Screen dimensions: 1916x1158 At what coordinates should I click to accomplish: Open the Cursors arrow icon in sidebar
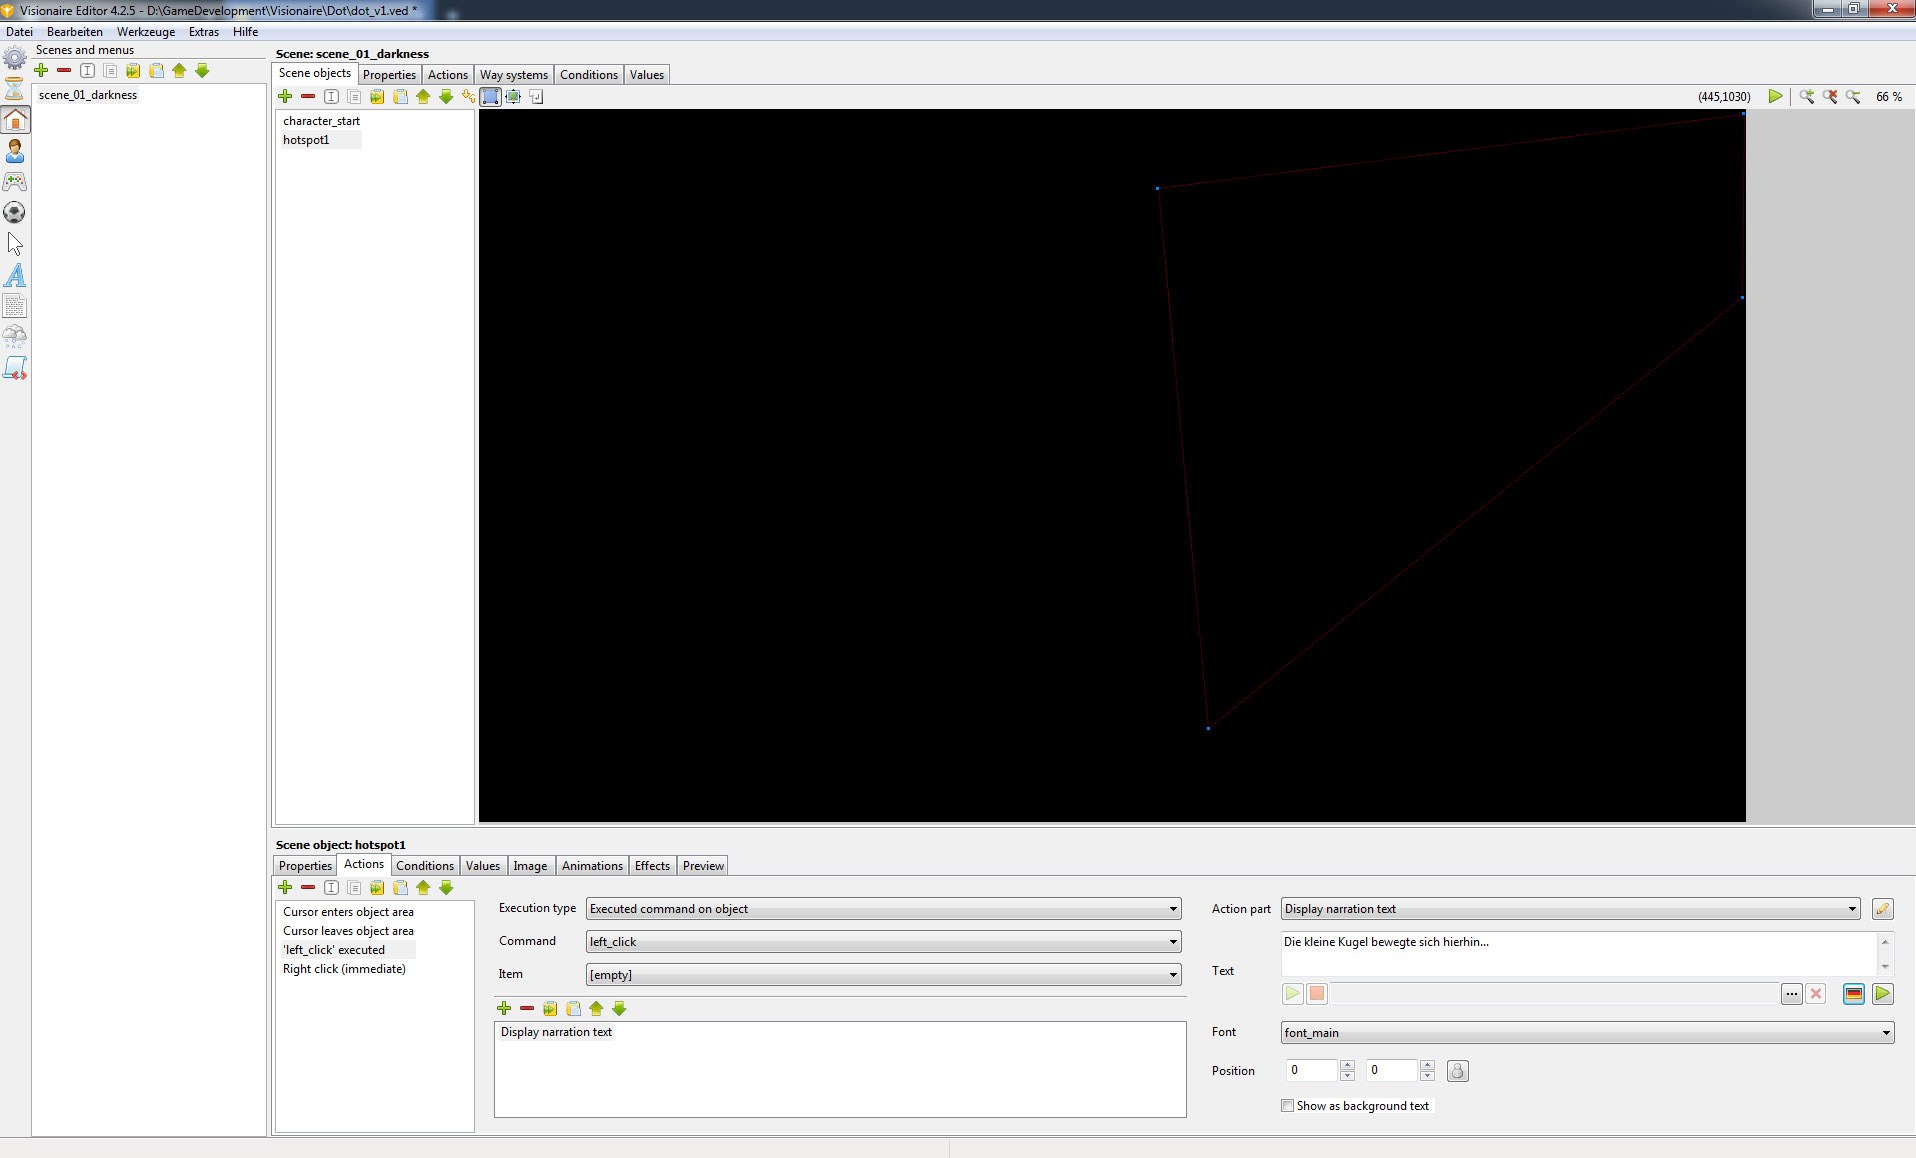[15, 244]
